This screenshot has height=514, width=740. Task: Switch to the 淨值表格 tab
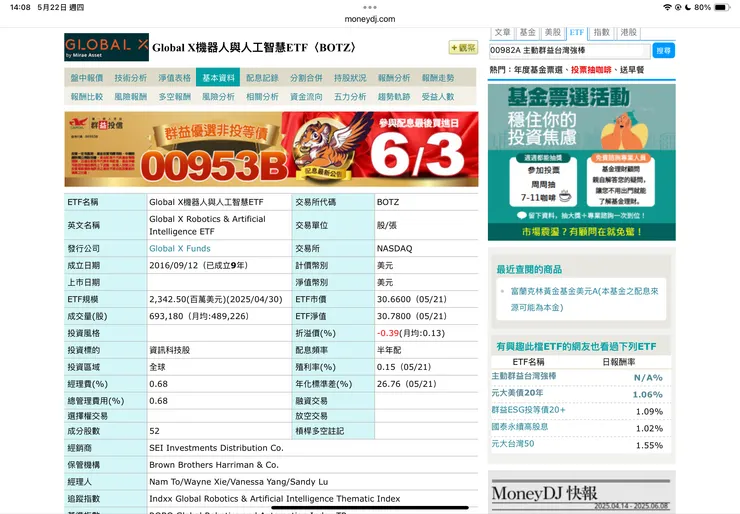[x=174, y=78]
